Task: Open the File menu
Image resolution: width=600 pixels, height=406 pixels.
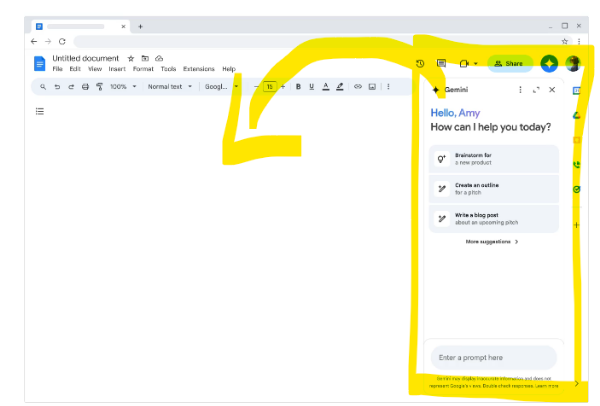Action: [x=57, y=69]
